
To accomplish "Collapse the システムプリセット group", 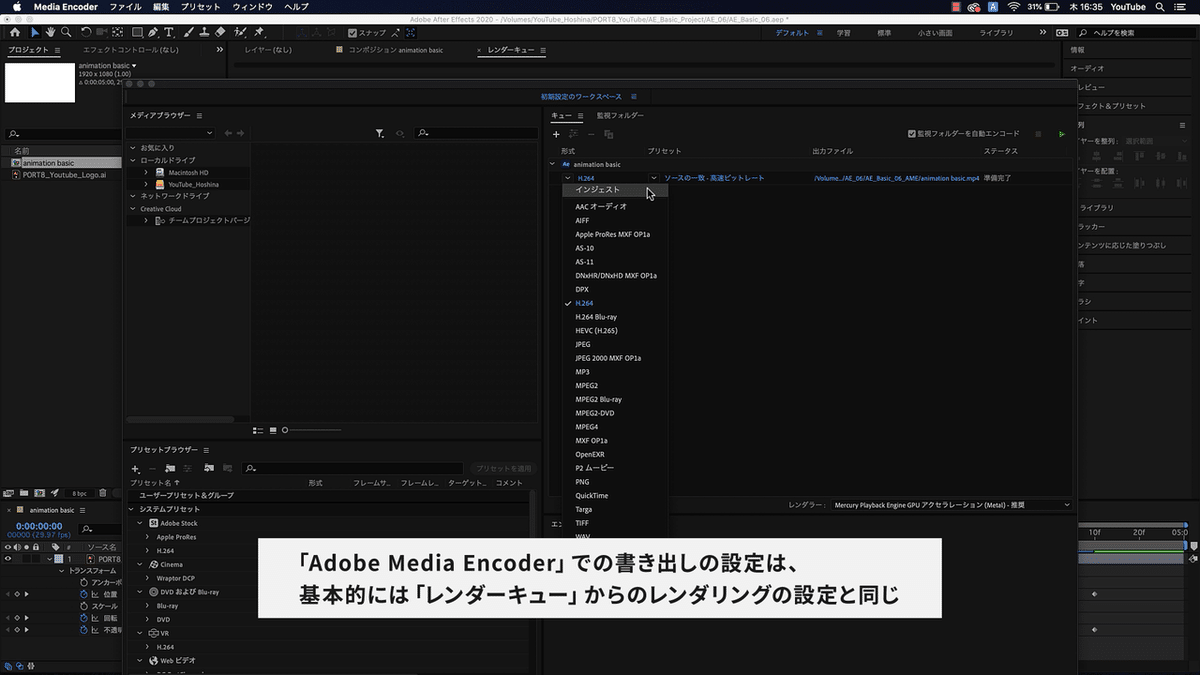I will pyautogui.click(x=132, y=509).
